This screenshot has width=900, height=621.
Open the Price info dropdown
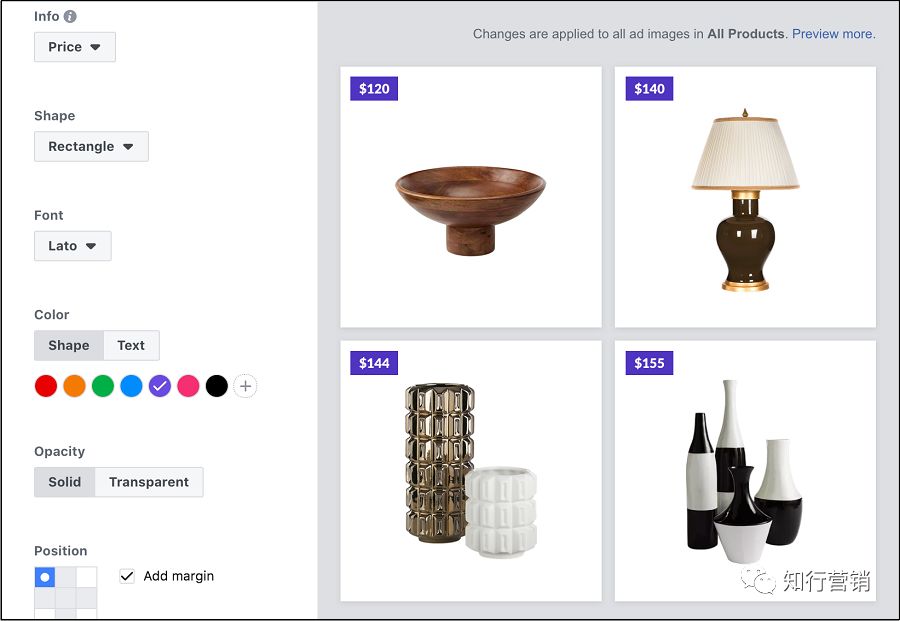point(75,47)
